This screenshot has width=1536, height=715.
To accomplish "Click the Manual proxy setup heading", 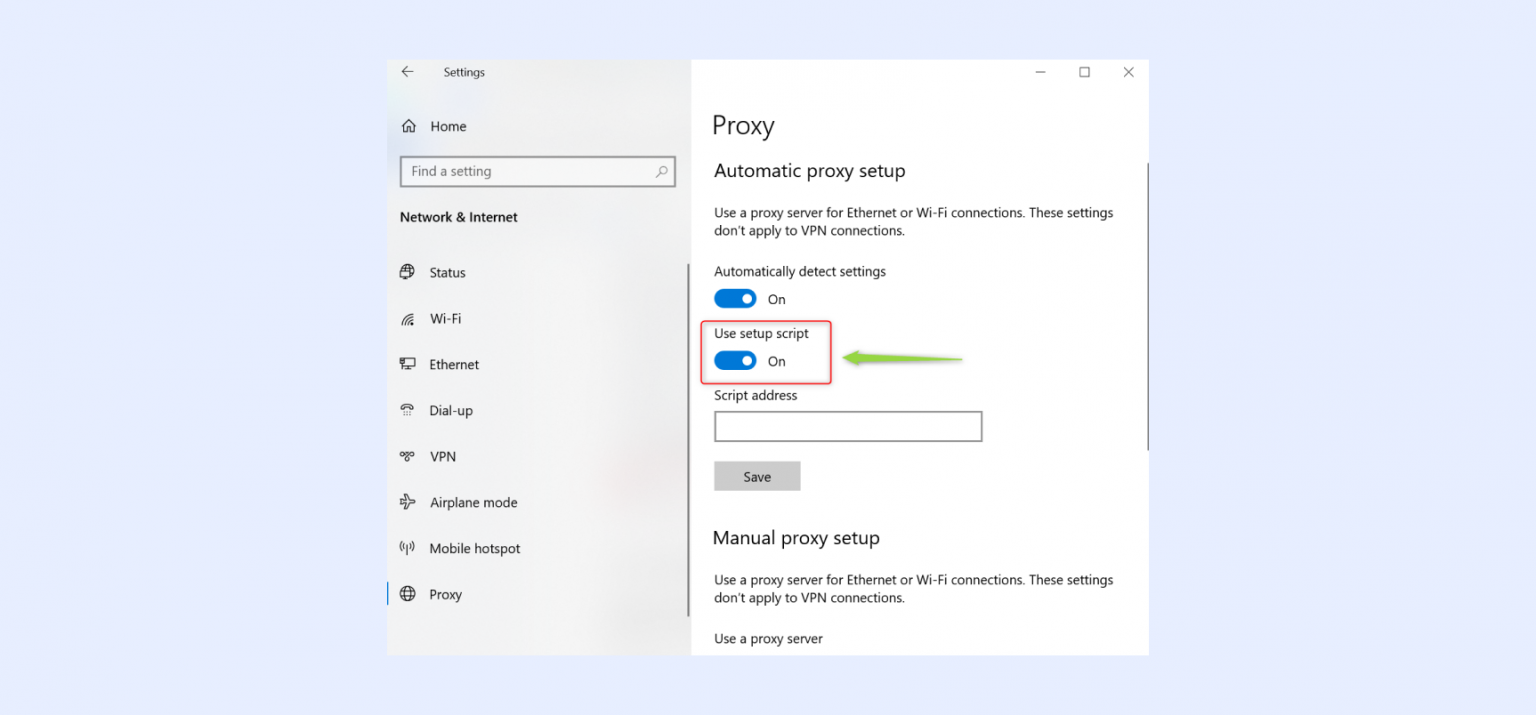I will tap(796, 538).
